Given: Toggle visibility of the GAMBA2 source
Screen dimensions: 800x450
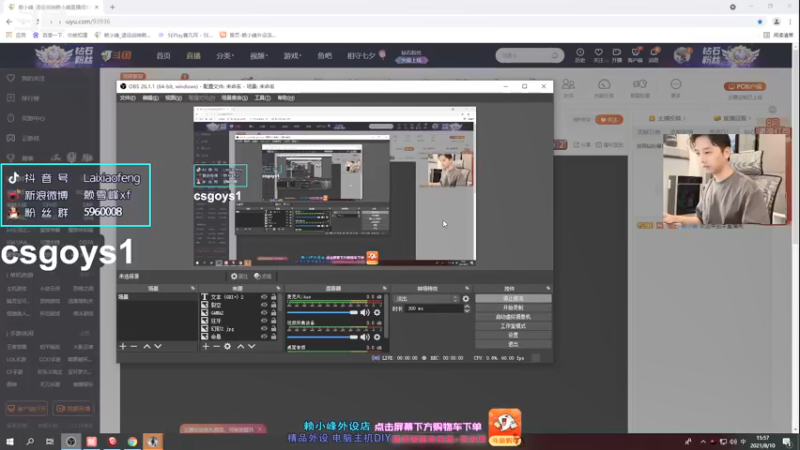Looking at the screenshot, I should point(264,313).
